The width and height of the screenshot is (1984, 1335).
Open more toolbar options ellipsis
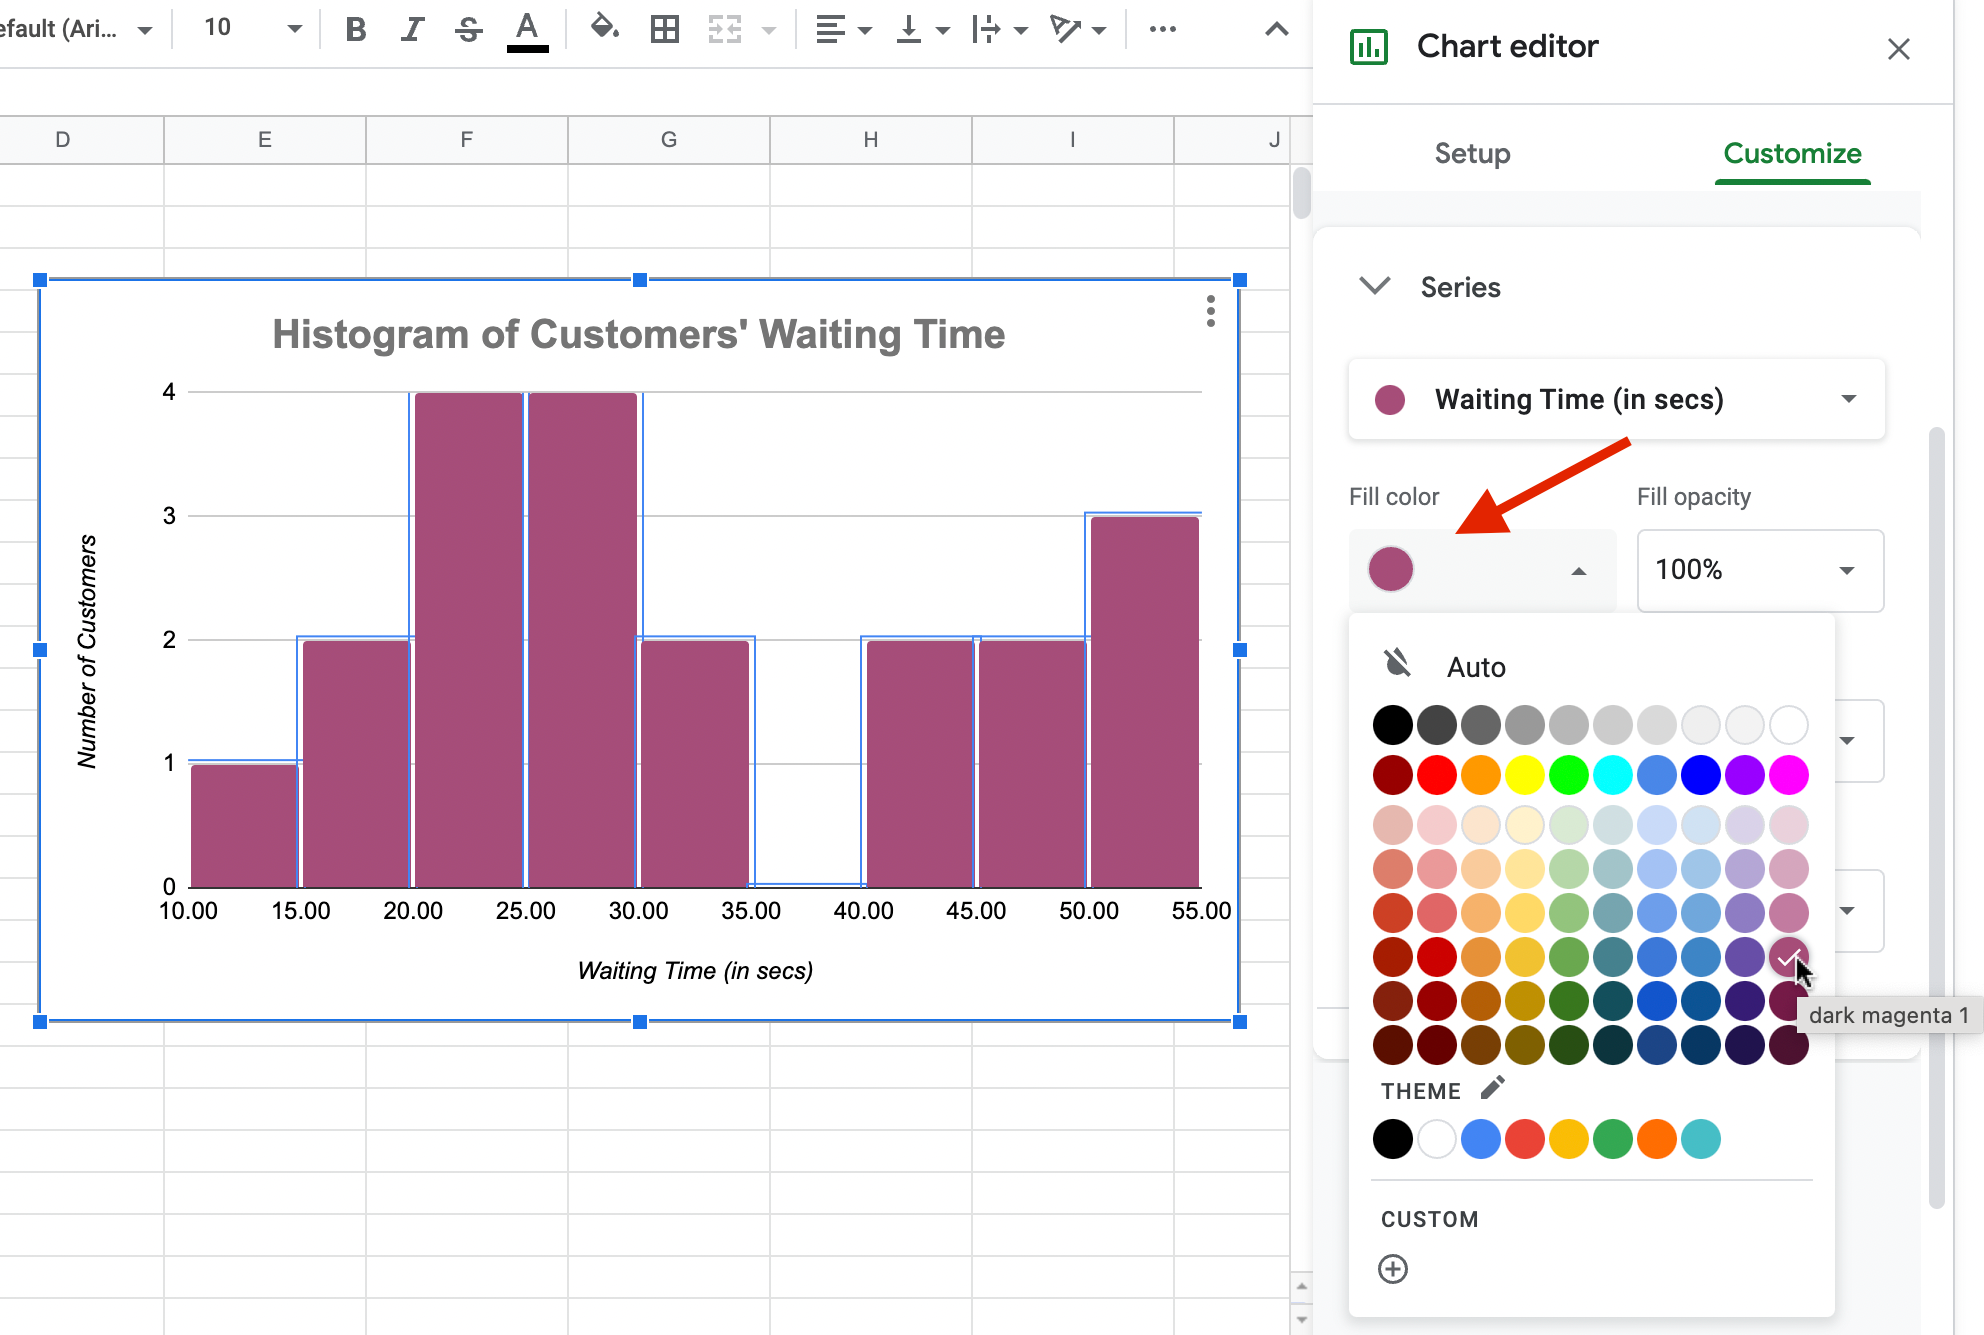[1162, 30]
